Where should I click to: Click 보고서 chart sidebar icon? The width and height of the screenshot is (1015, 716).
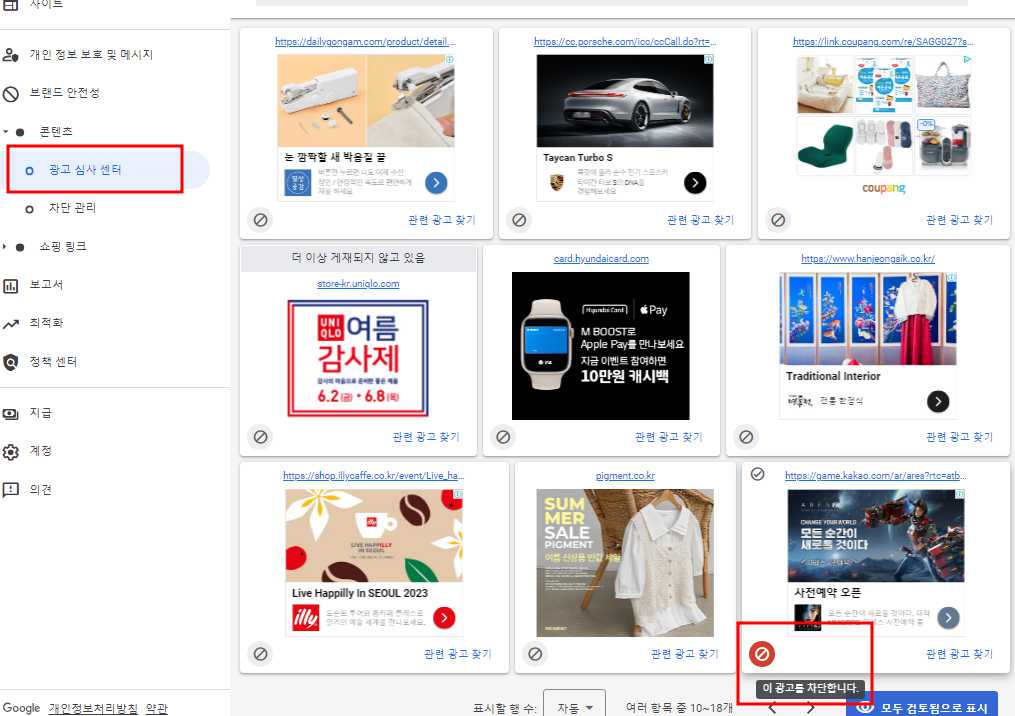[10, 285]
